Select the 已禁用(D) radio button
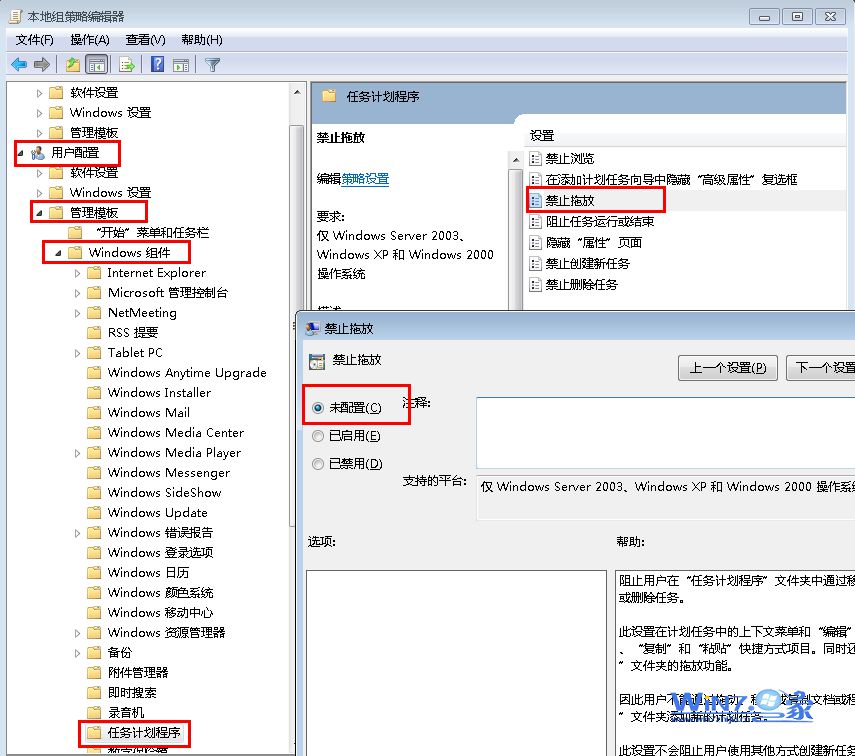The width and height of the screenshot is (855, 756). [x=318, y=464]
